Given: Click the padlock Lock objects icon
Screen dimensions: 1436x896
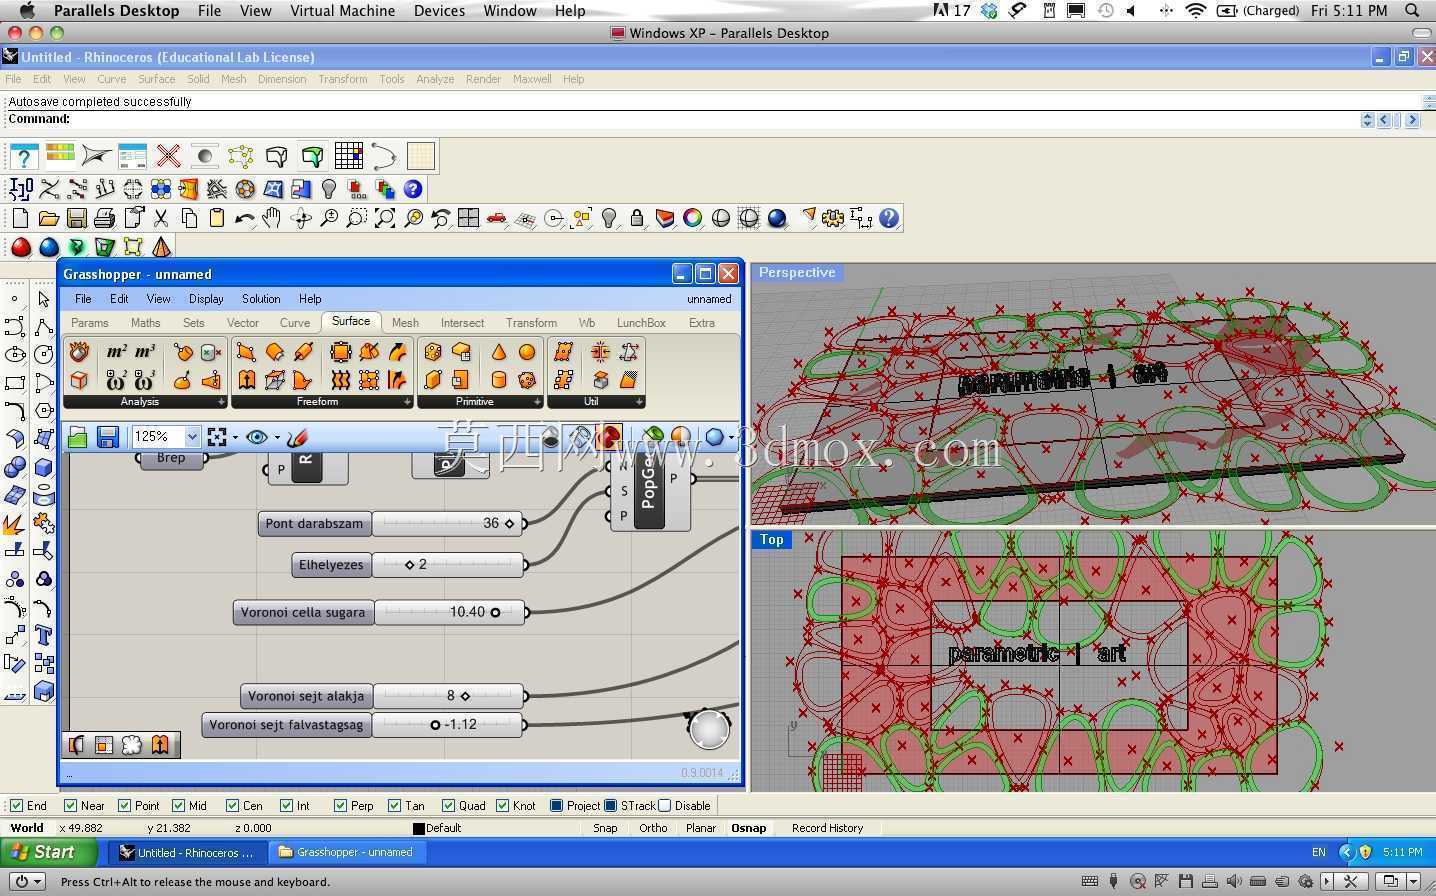Looking at the screenshot, I should [x=637, y=218].
